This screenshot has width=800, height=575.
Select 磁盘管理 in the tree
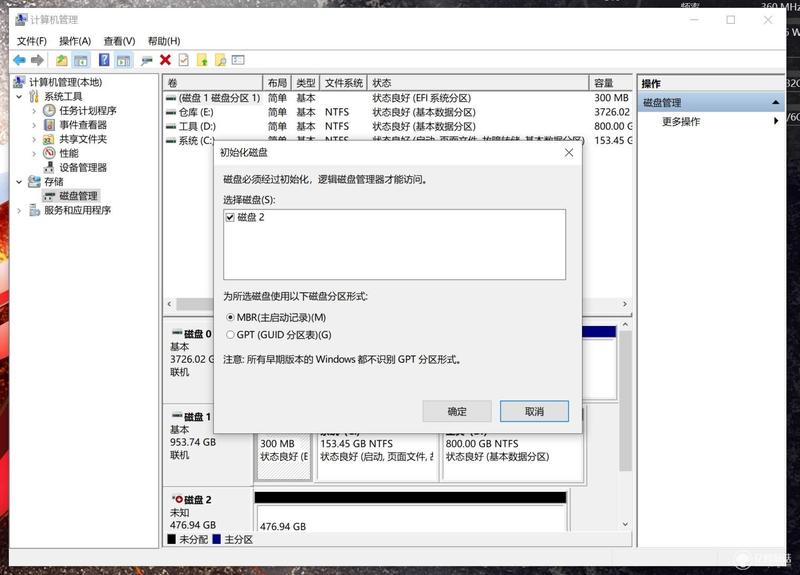coord(78,196)
